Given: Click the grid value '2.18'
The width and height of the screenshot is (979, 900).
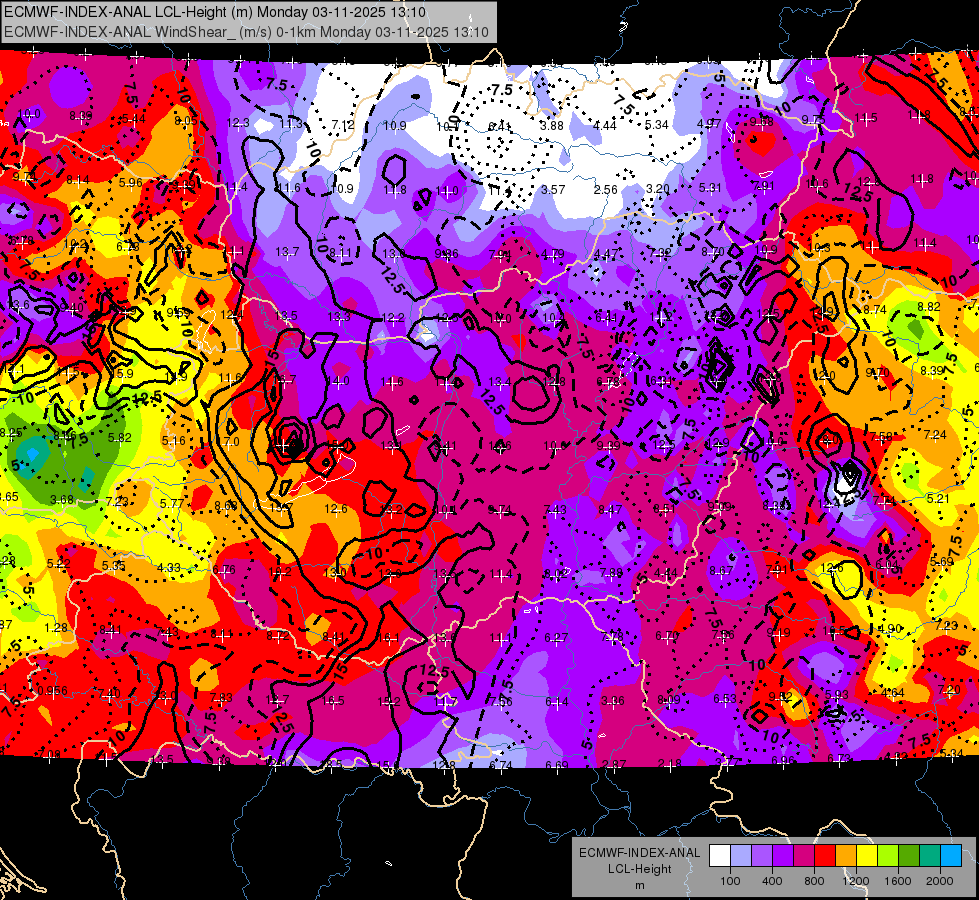Looking at the screenshot, I should (x=670, y=764).
